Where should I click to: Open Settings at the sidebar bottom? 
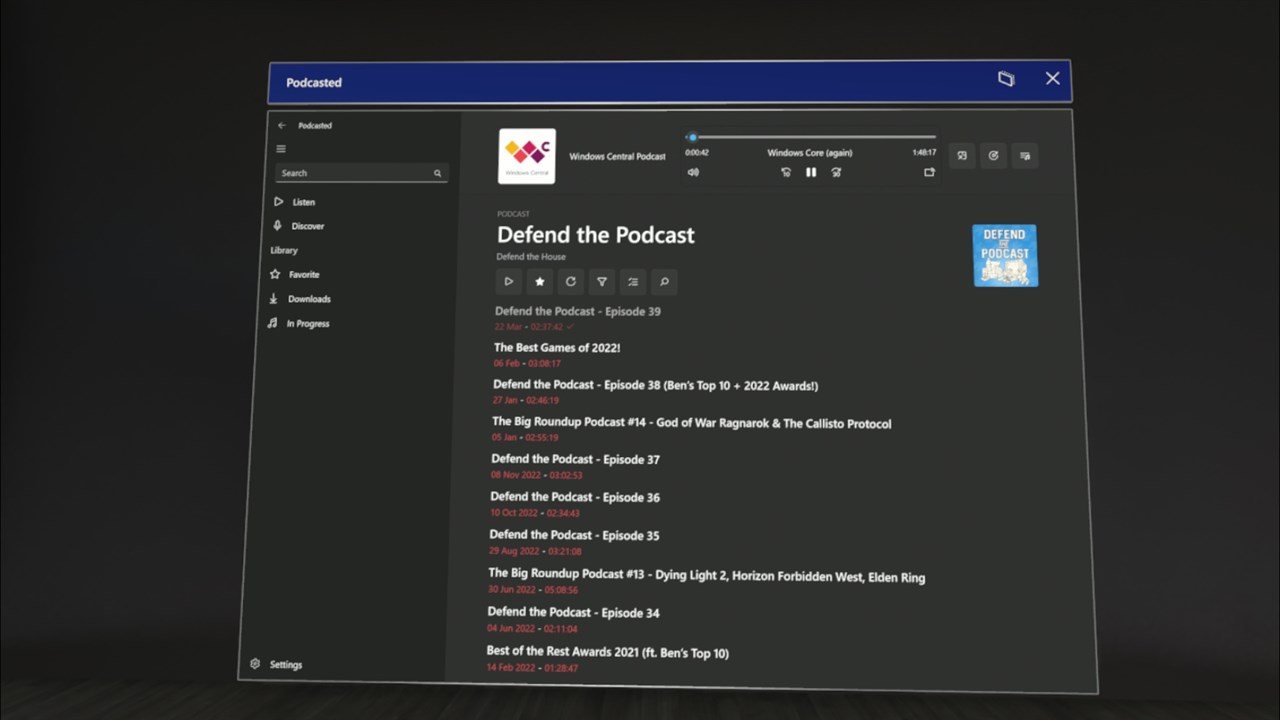tap(276, 664)
